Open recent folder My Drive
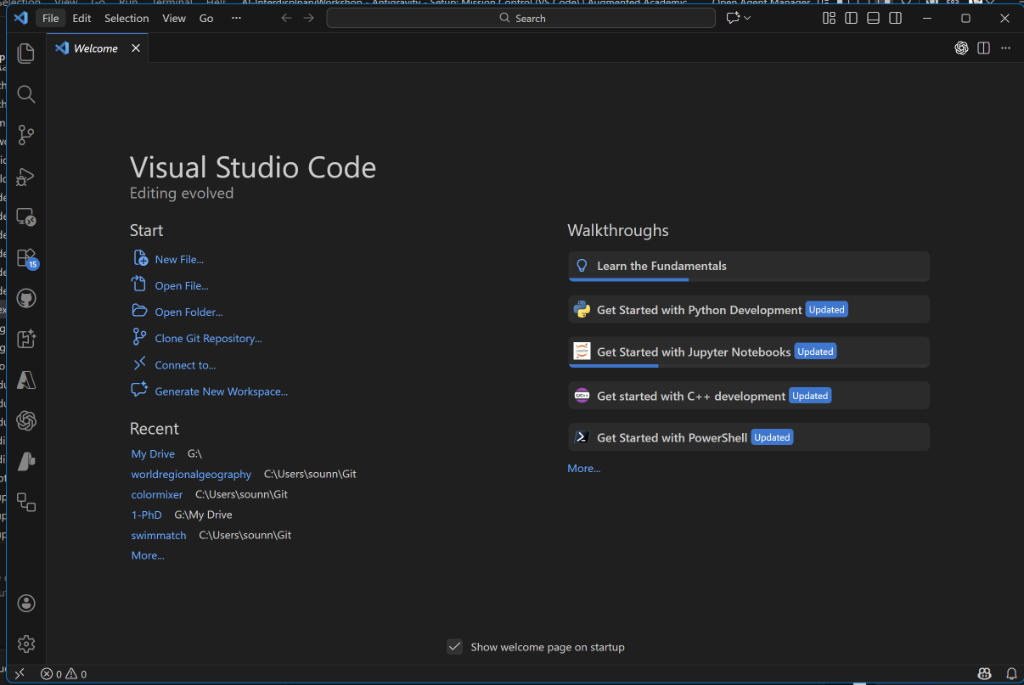1024x685 pixels. [x=153, y=454]
